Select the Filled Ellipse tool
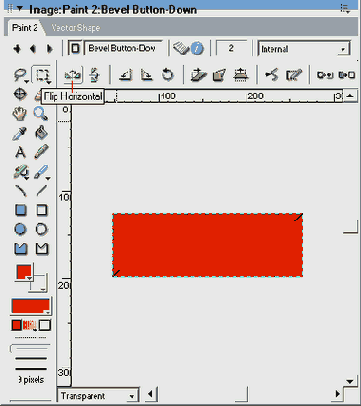The width and height of the screenshot is (361, 406). pos(21,230)
